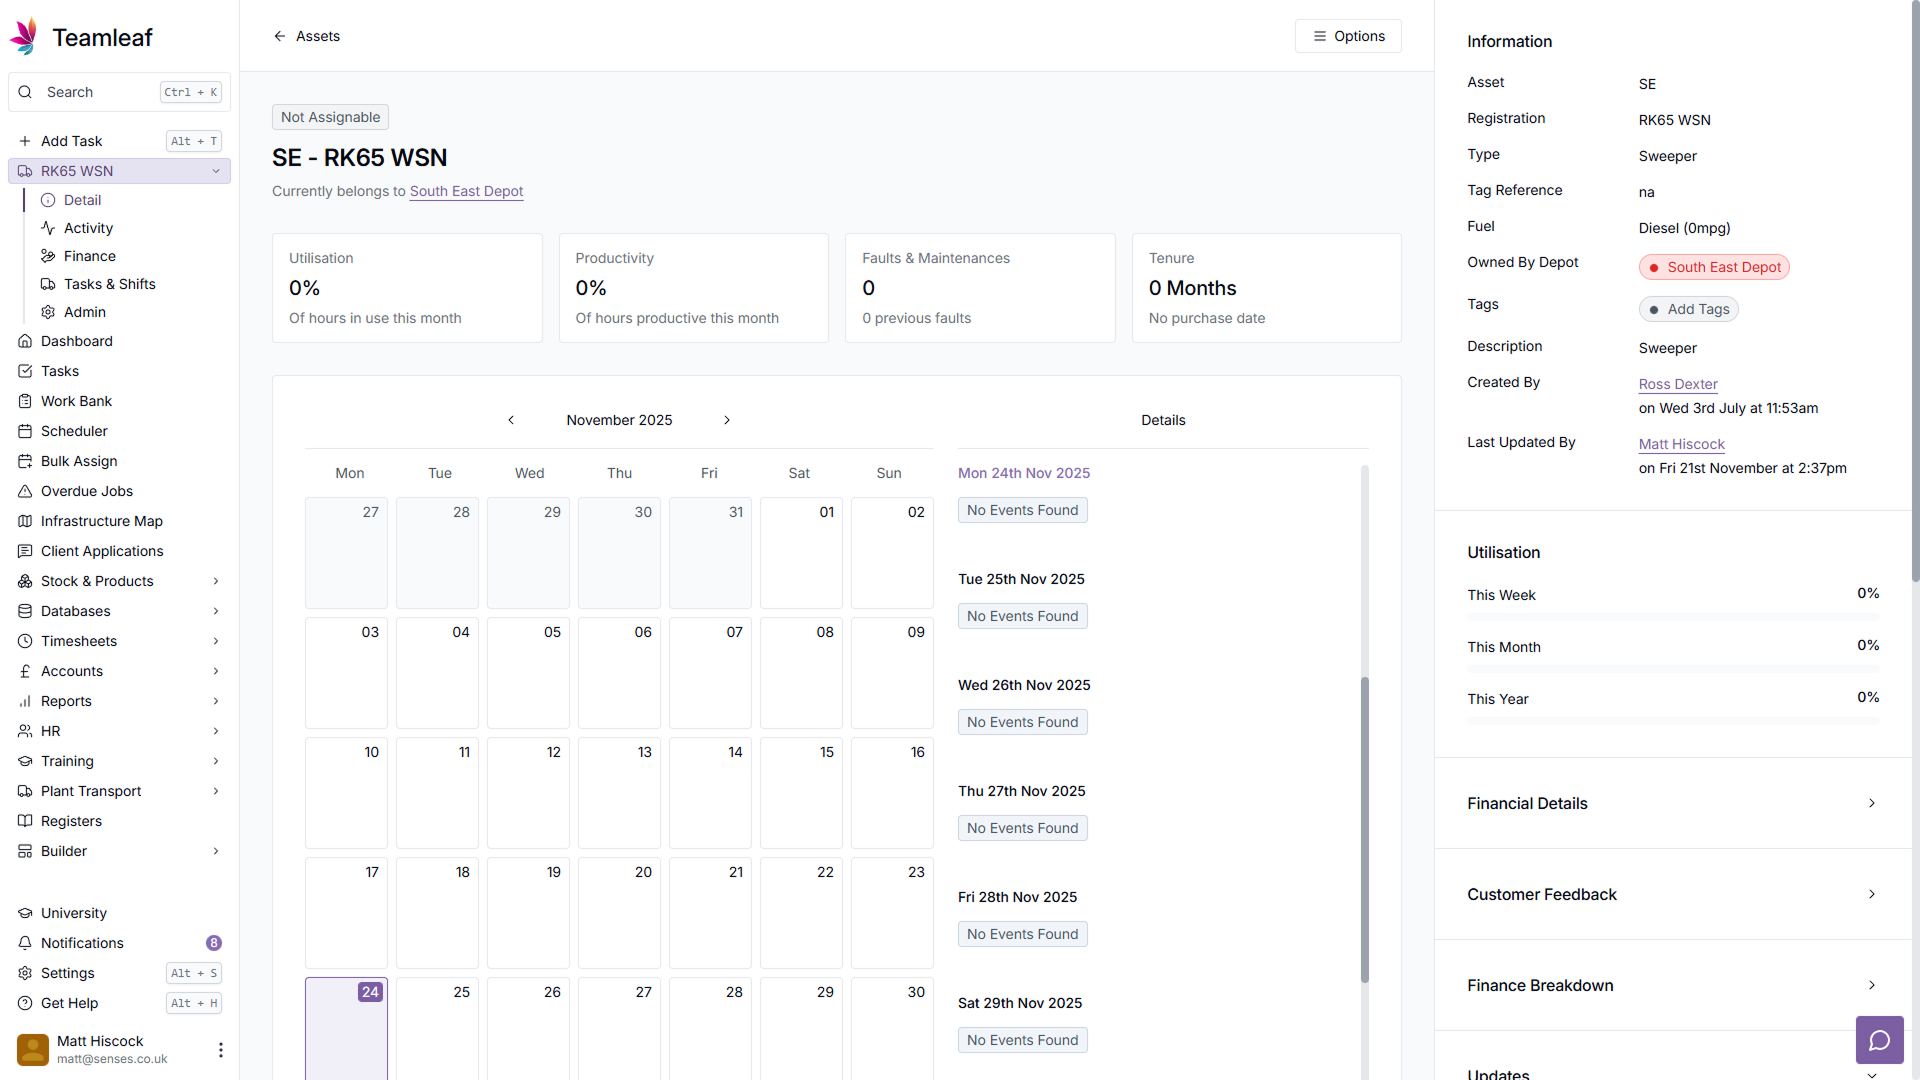Open the Infrastructure Map sidebar item
The width and height of the screenshot is (1920, 1080).
(101, 521)
